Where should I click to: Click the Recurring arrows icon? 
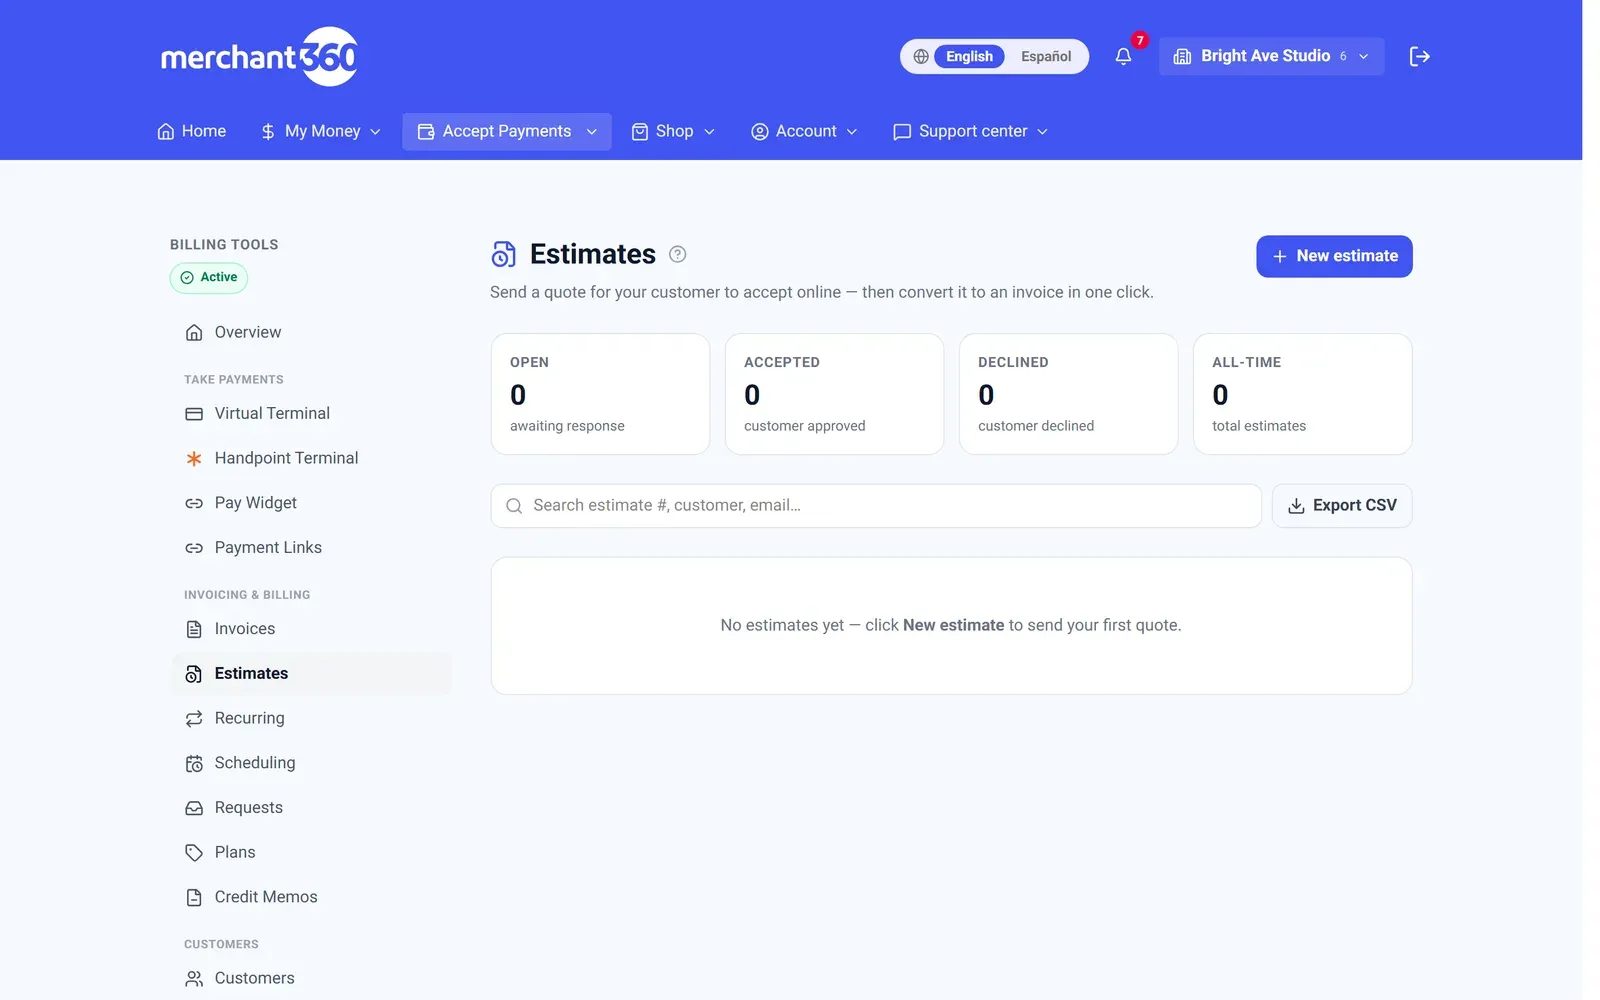[x=194, y=719]
